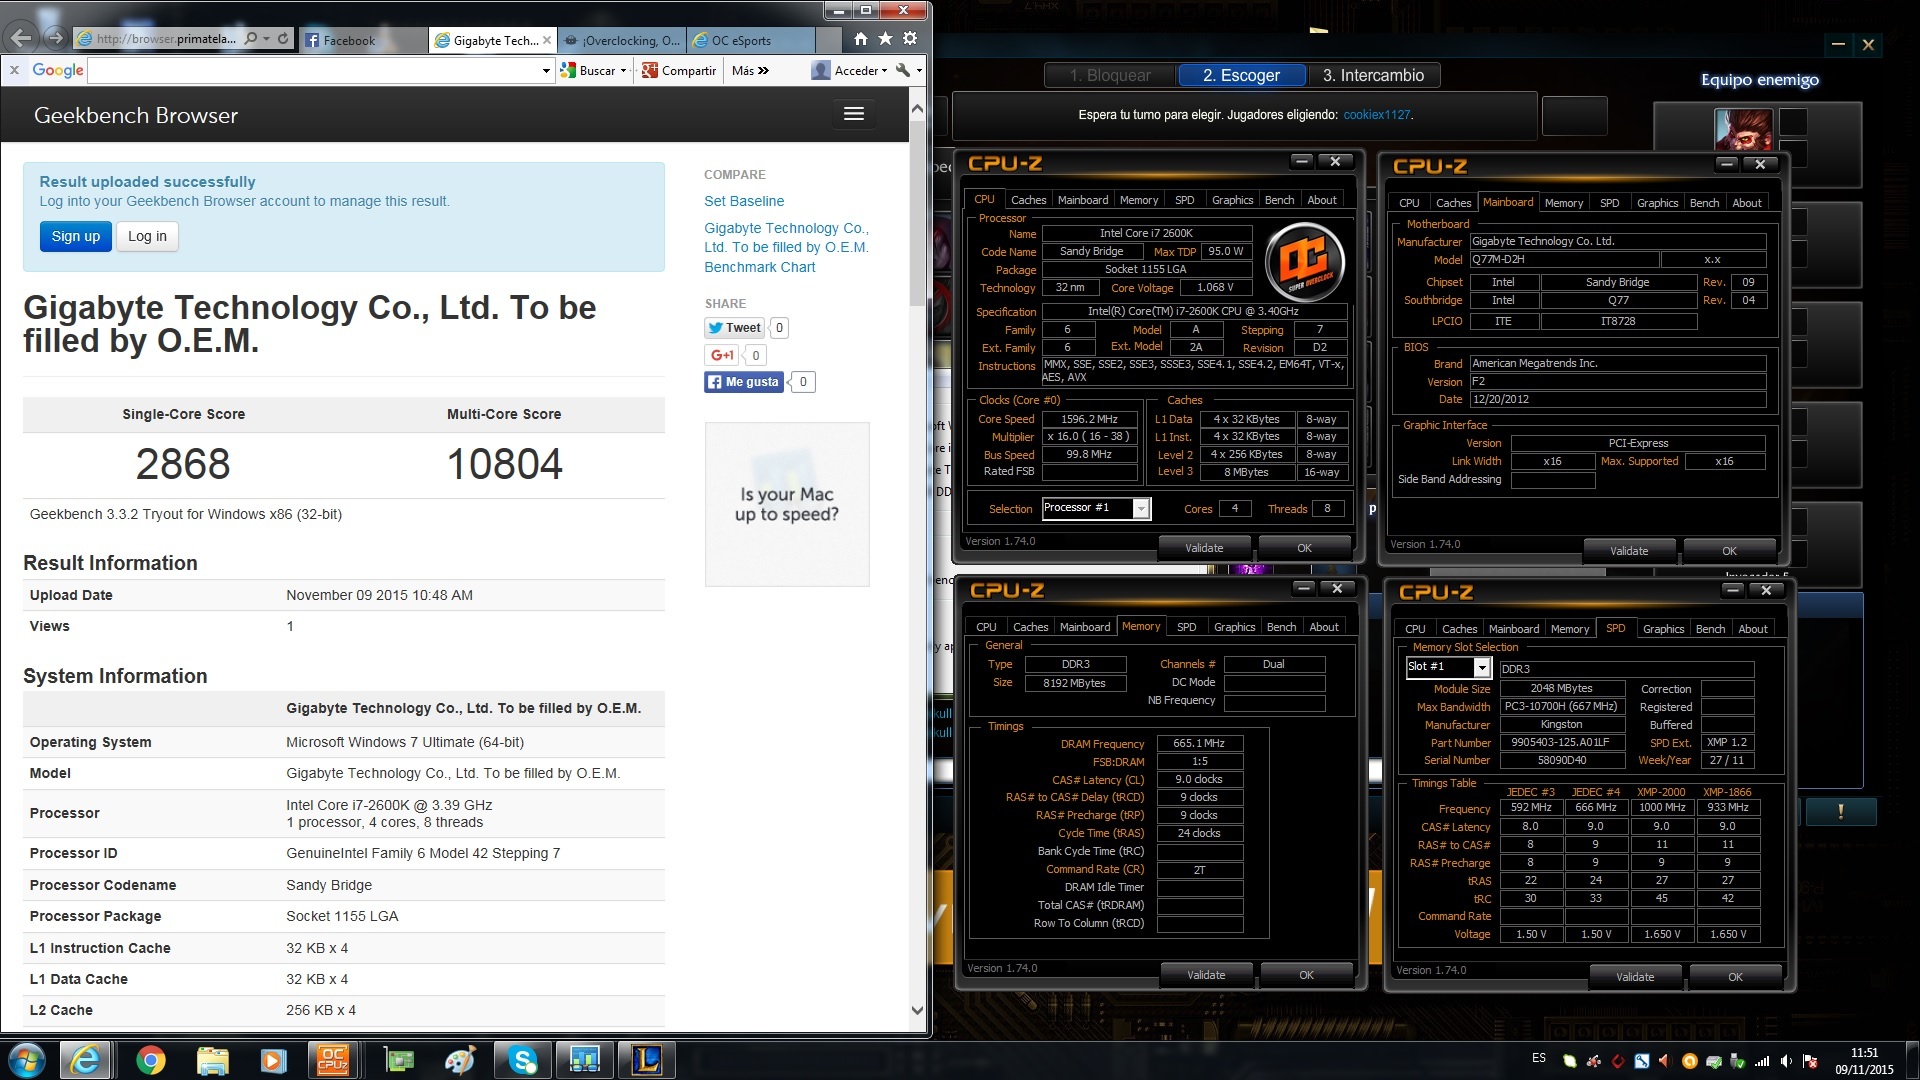The image size is (1920, 1080).
Task: Open the Slot #1 memory slot dropdown
Action: tap(1482, 668)
